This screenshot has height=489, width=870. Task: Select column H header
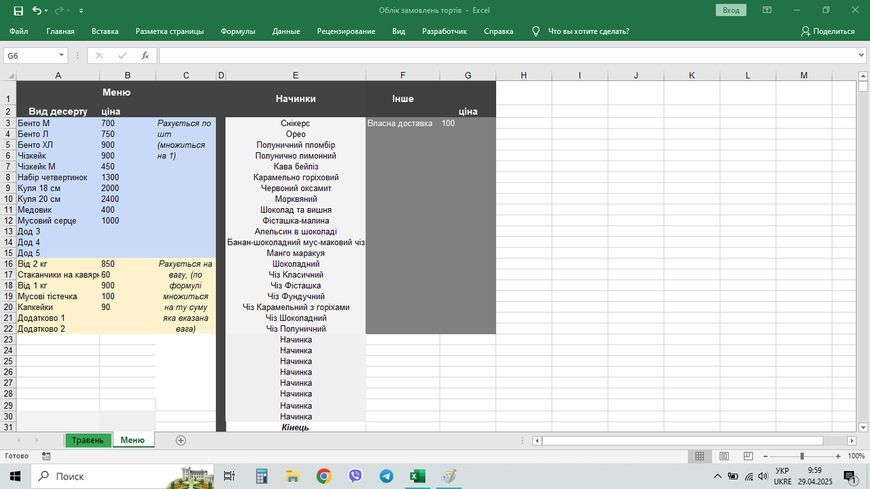523,75
